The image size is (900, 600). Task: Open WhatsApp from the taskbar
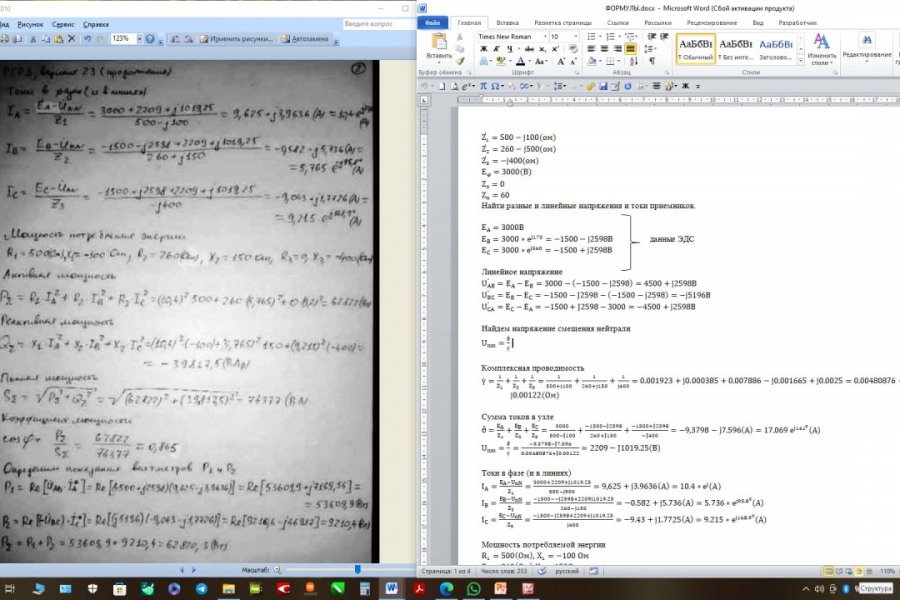coord(474,589)
